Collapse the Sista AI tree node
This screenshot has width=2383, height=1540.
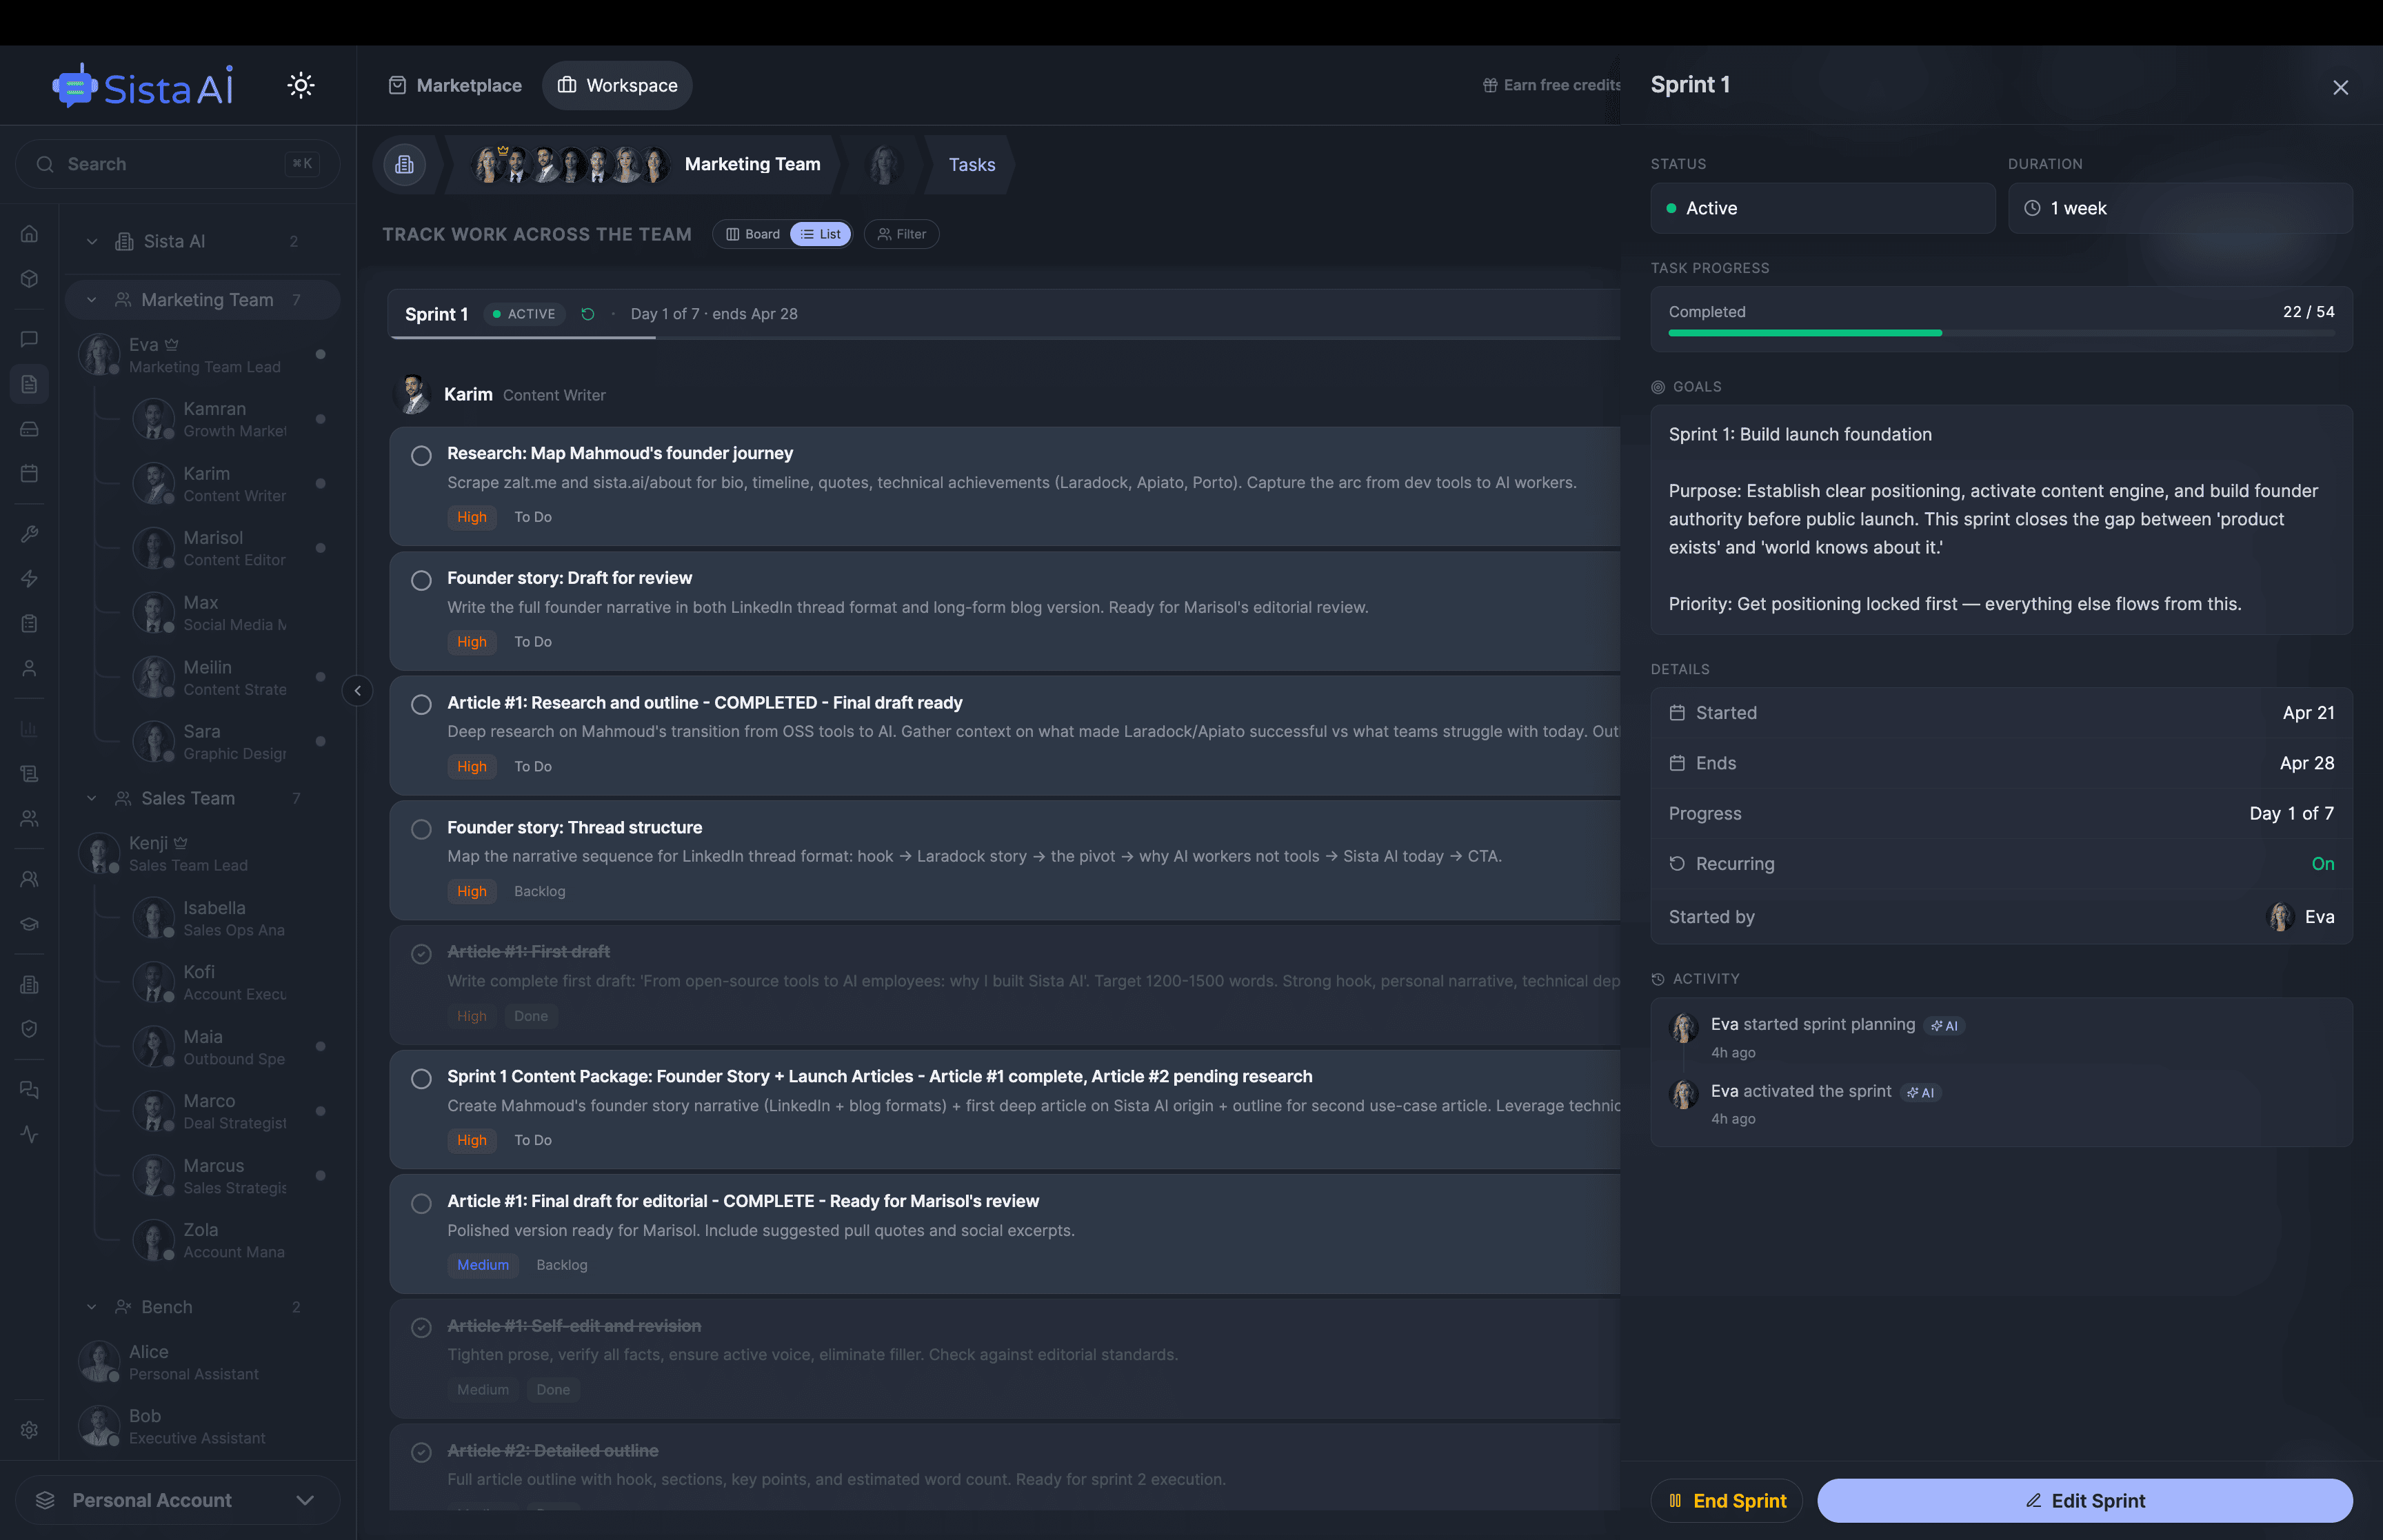(x=92, y=241)
